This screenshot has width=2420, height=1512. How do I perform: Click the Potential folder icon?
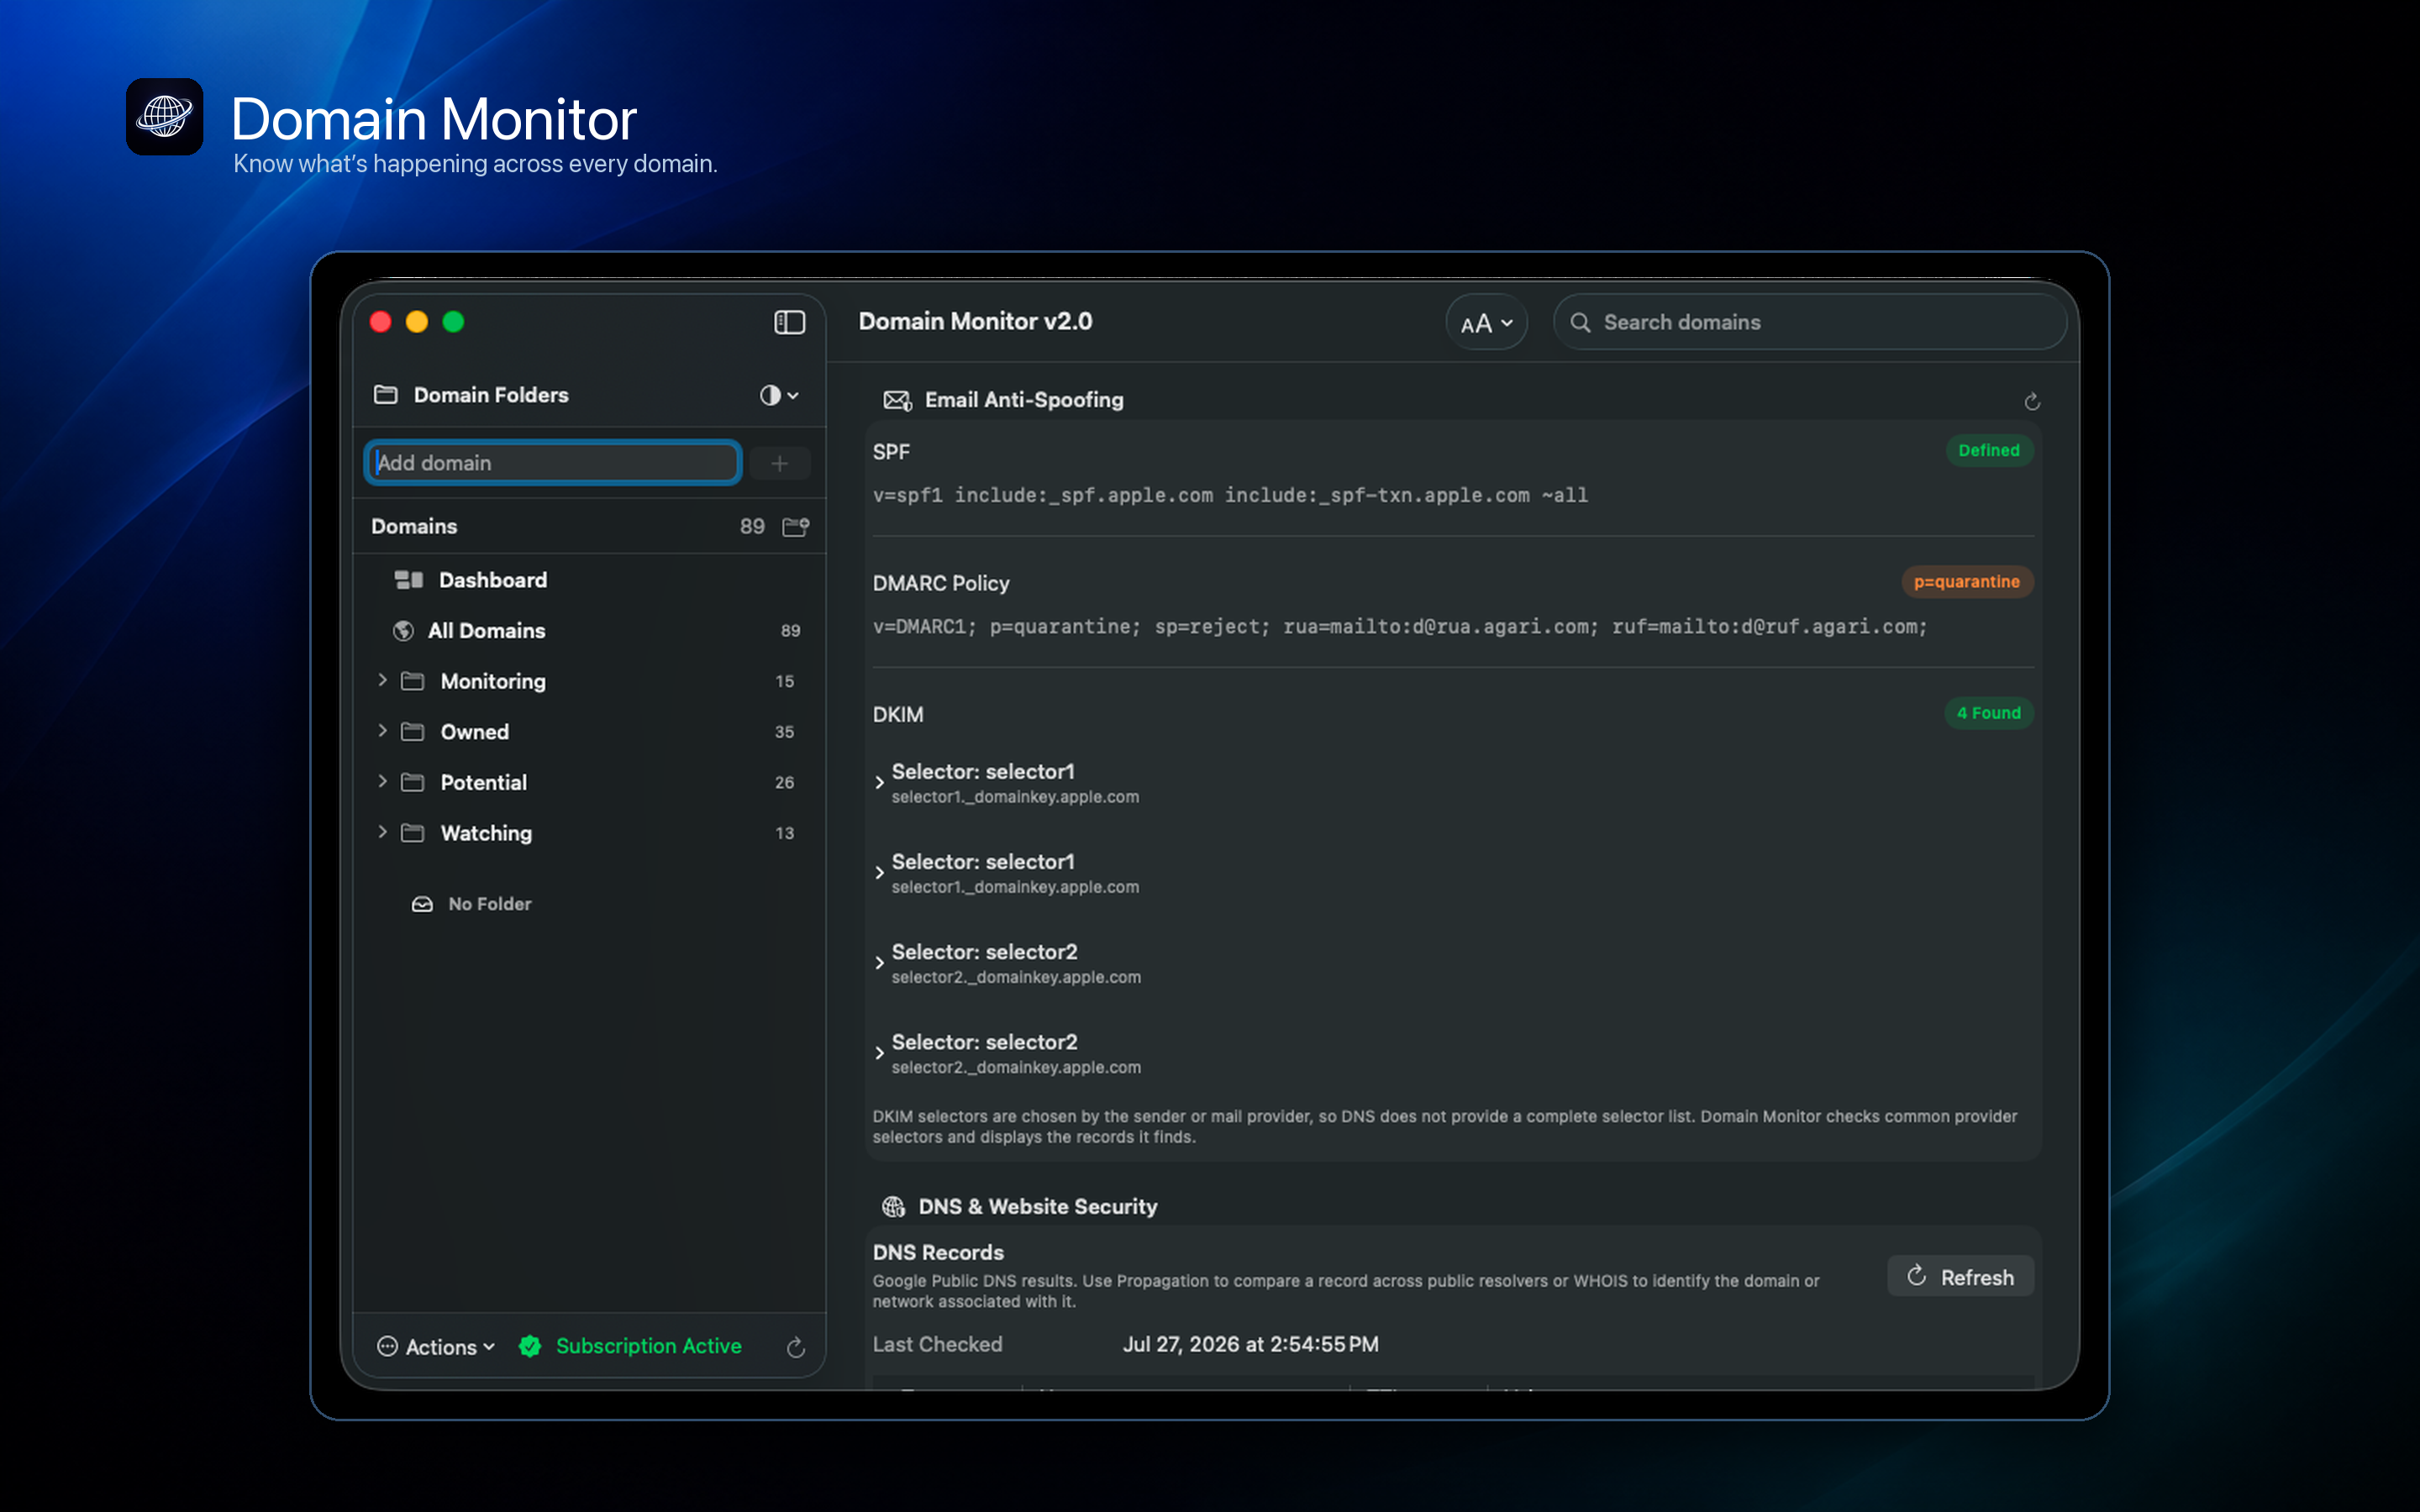(x=412, y=782)
